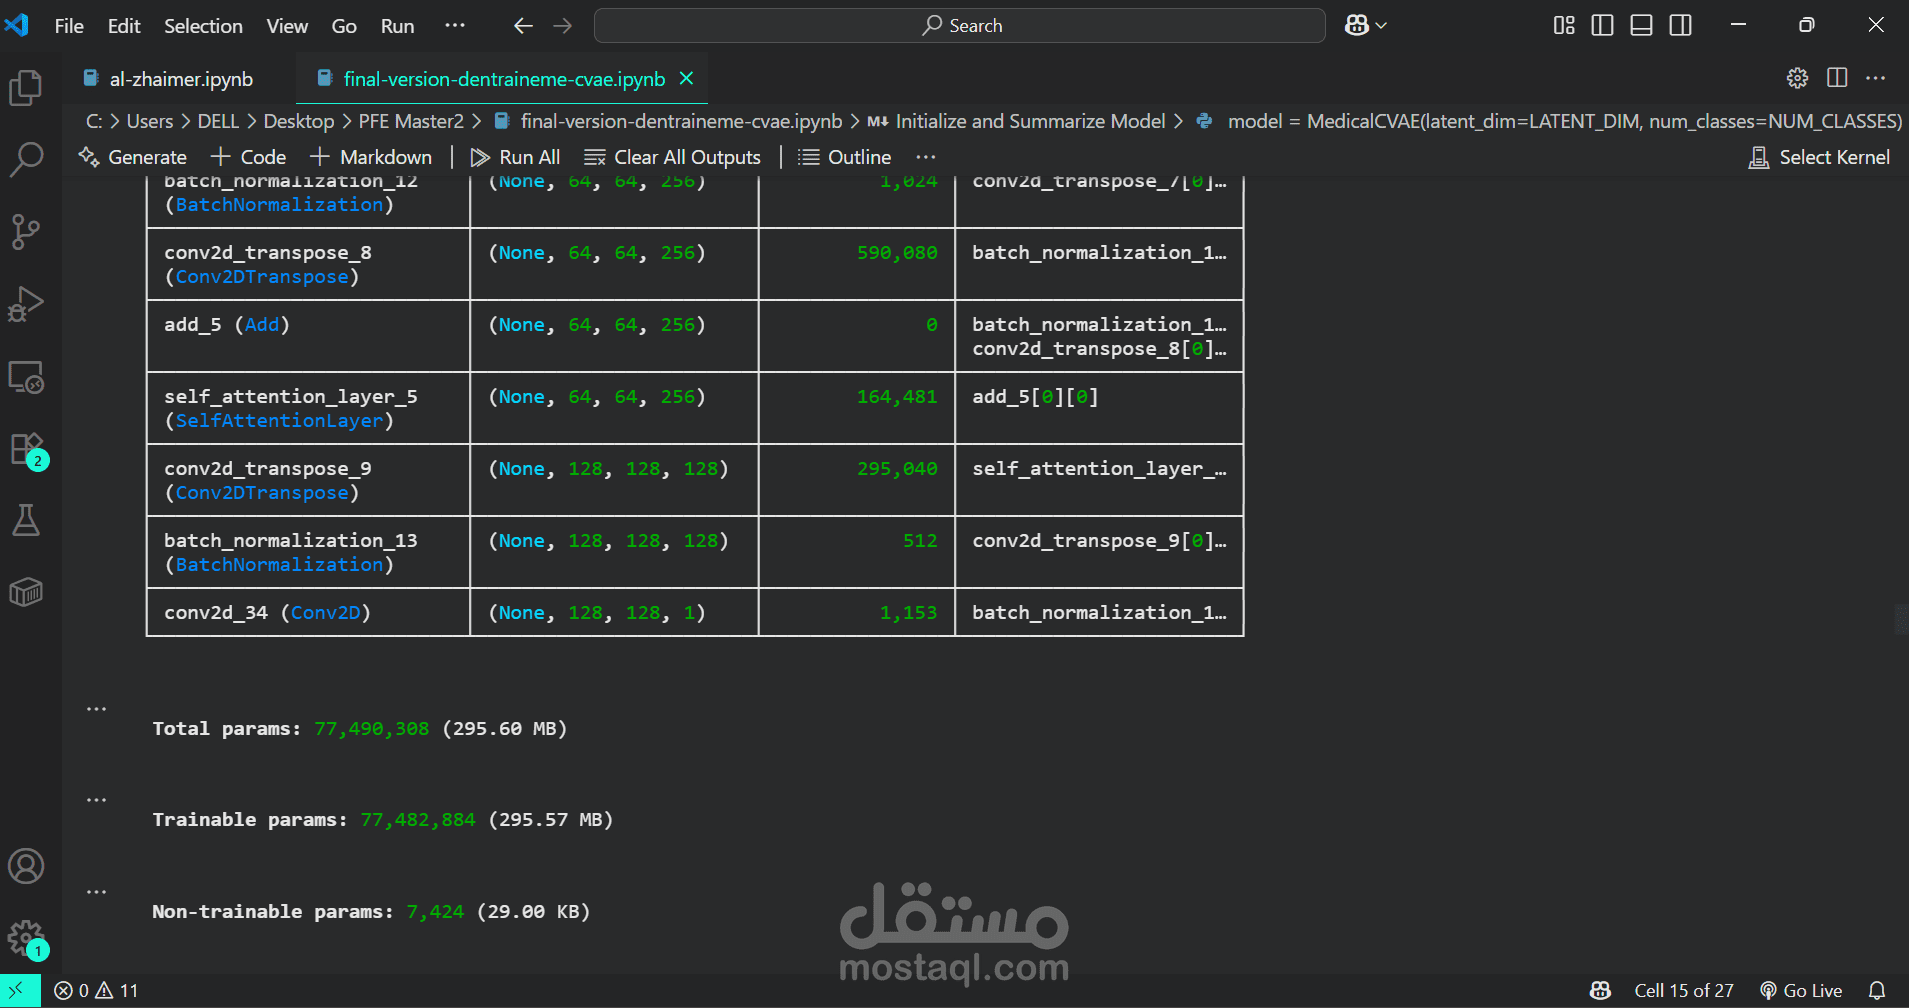Open the File menu
Viewport: 1909px width, 1008px height.
tap(69, 26)
